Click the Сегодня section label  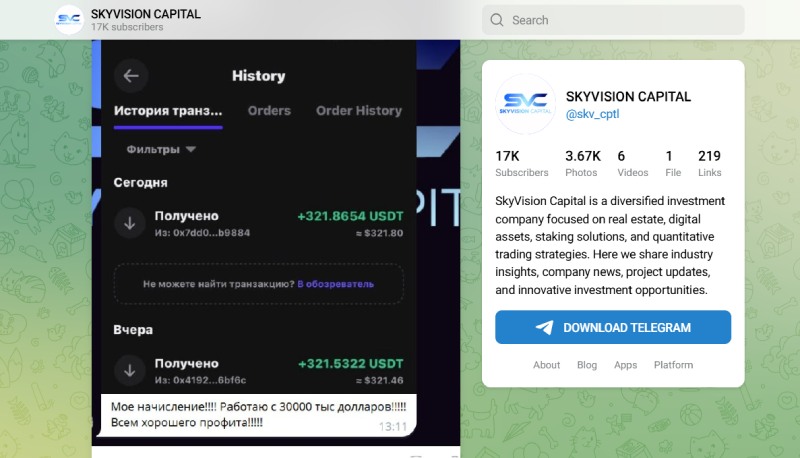[x=140, y=183]
